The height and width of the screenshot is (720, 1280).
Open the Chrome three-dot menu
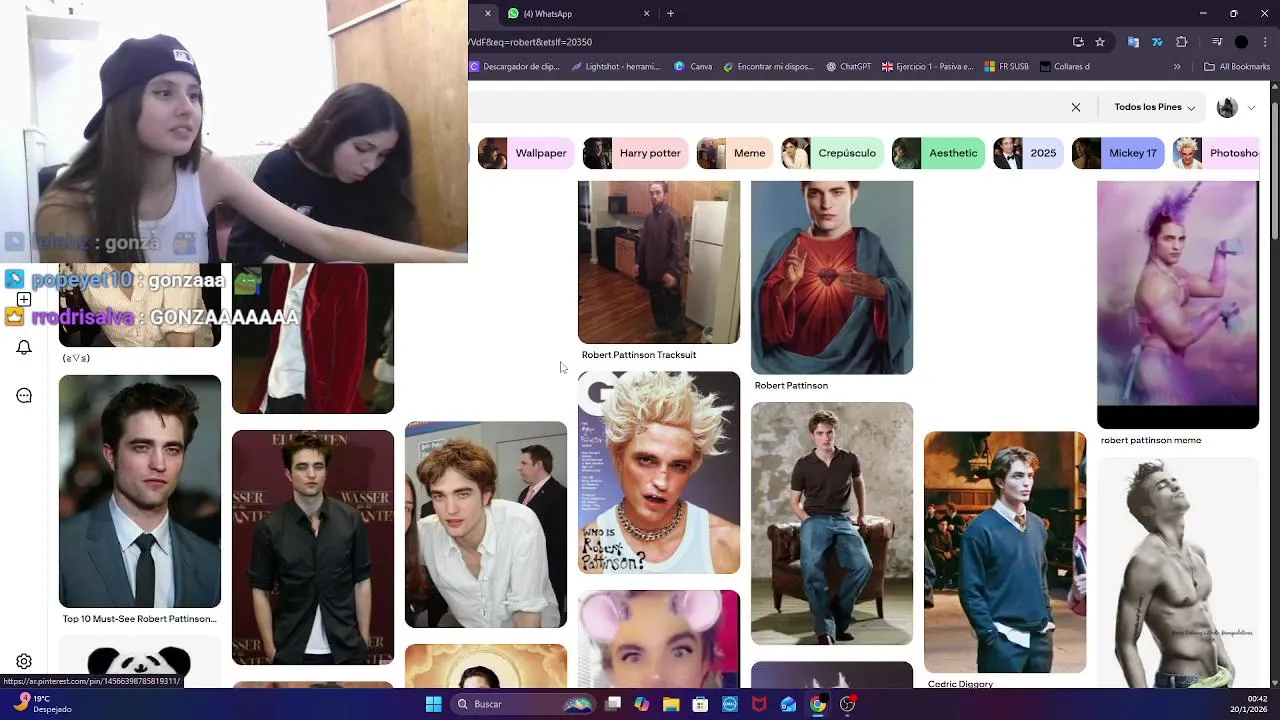click(1266, 42)
